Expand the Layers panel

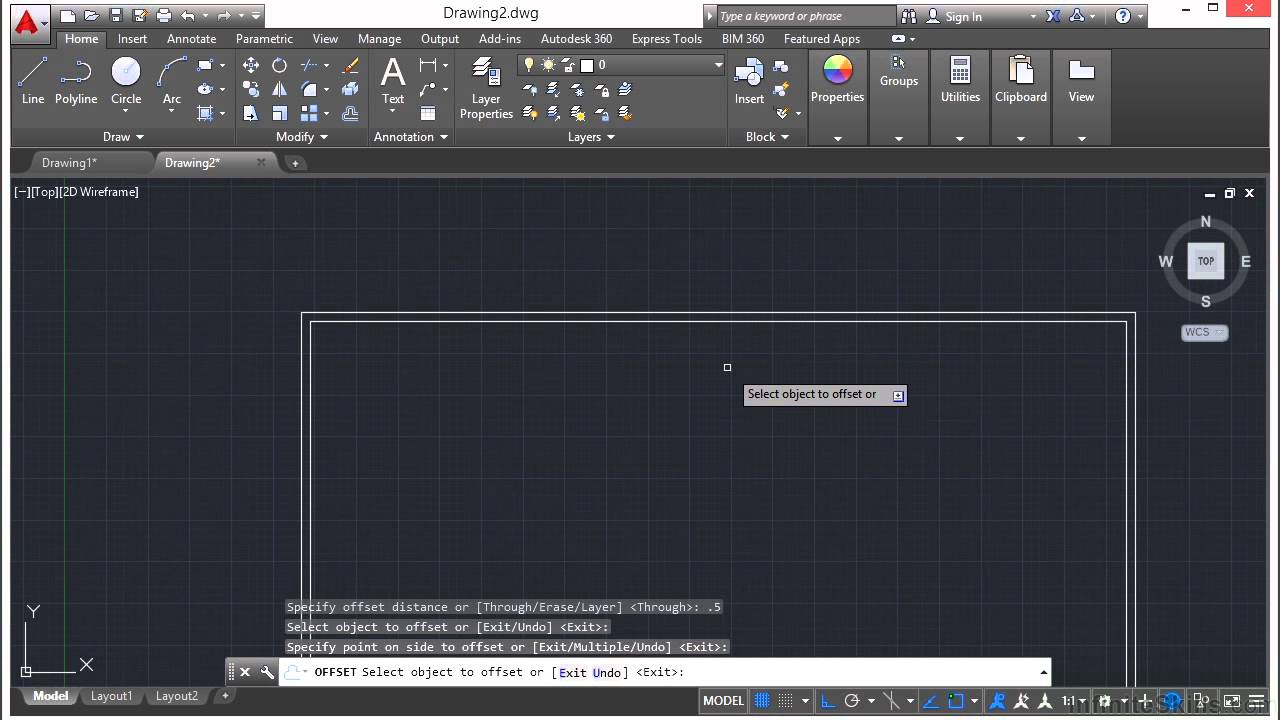point(591,137)
